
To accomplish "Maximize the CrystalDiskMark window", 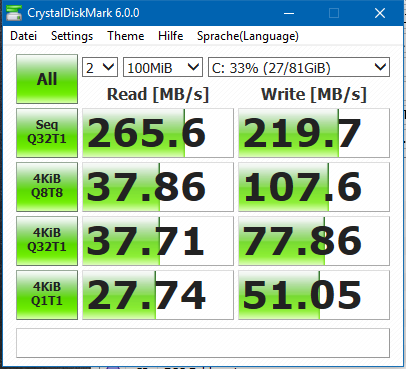I will (334, 13).
